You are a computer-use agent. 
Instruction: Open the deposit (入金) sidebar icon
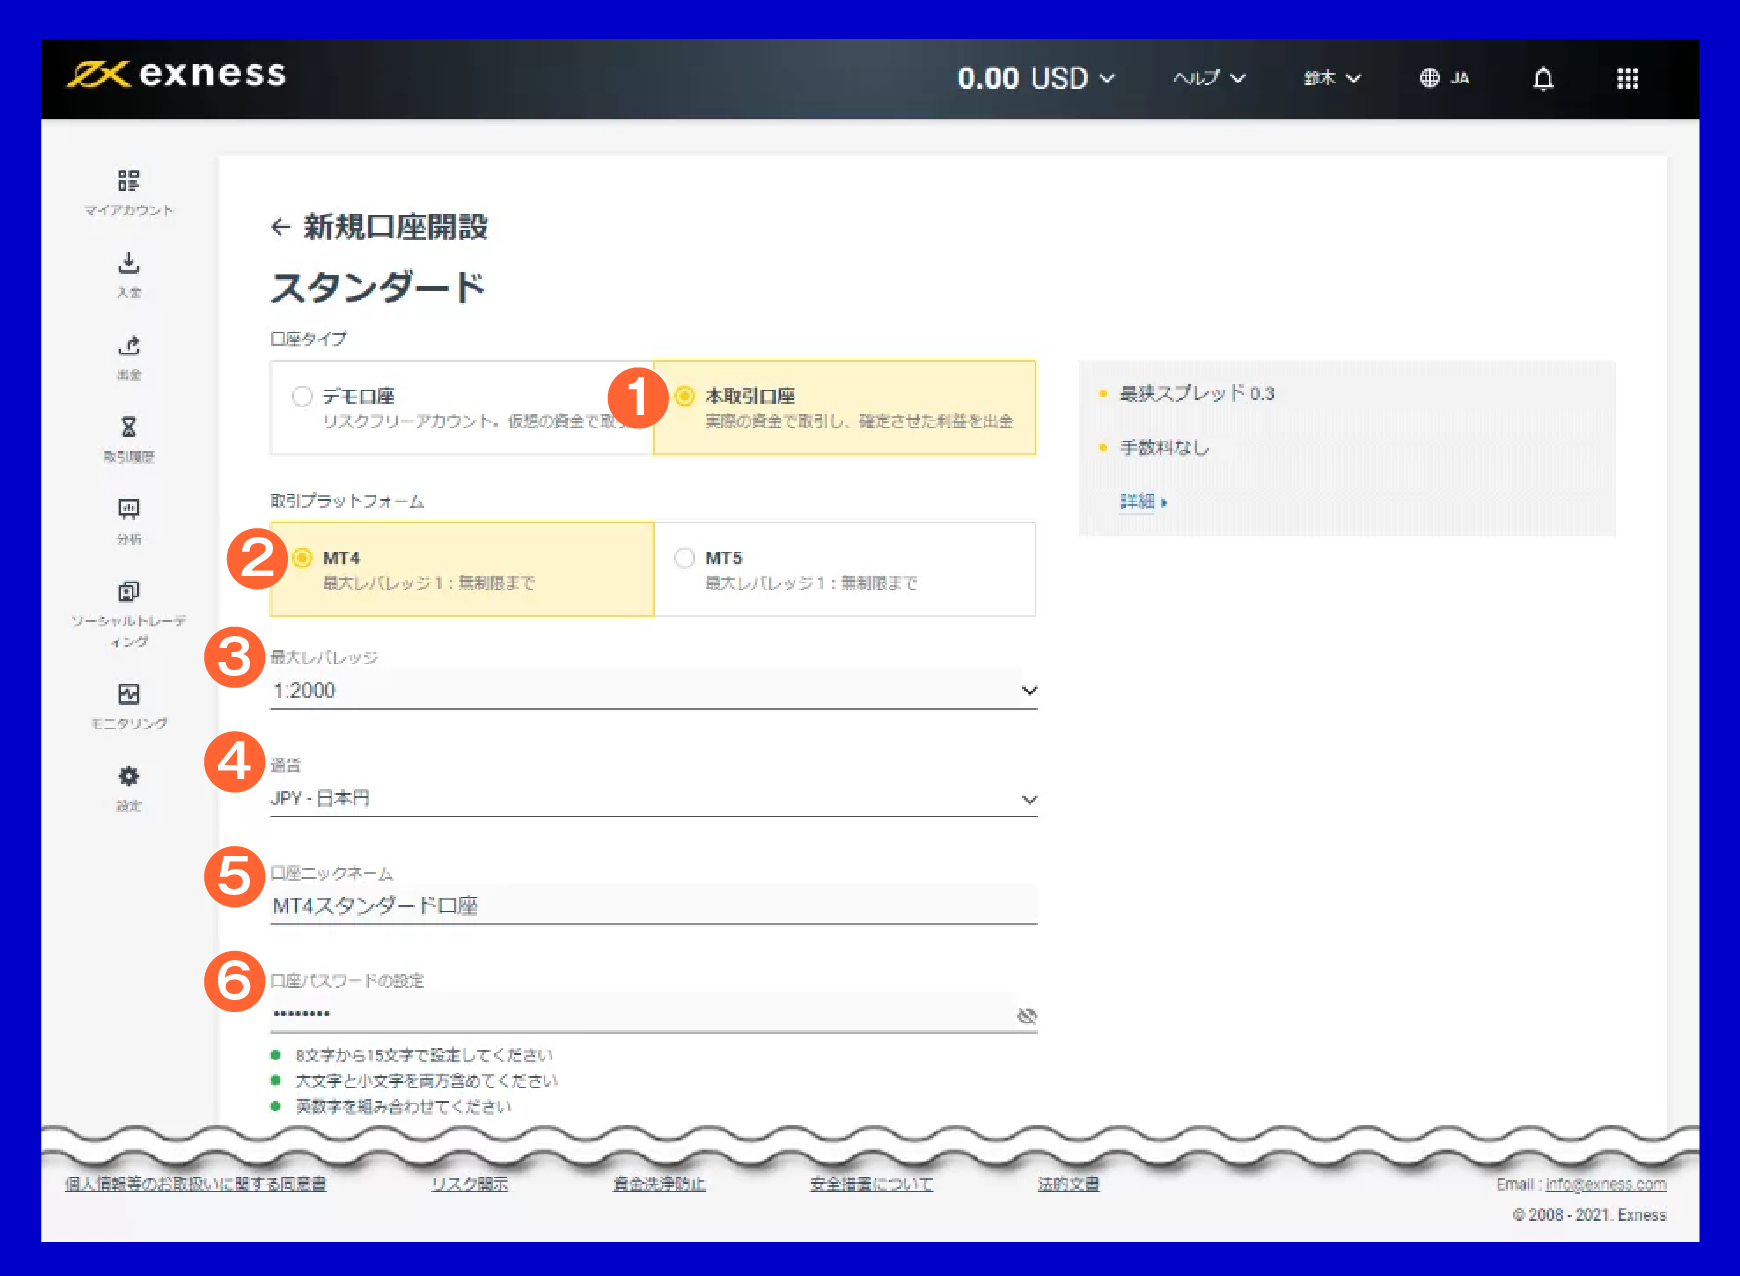click(x=129, y=263)
